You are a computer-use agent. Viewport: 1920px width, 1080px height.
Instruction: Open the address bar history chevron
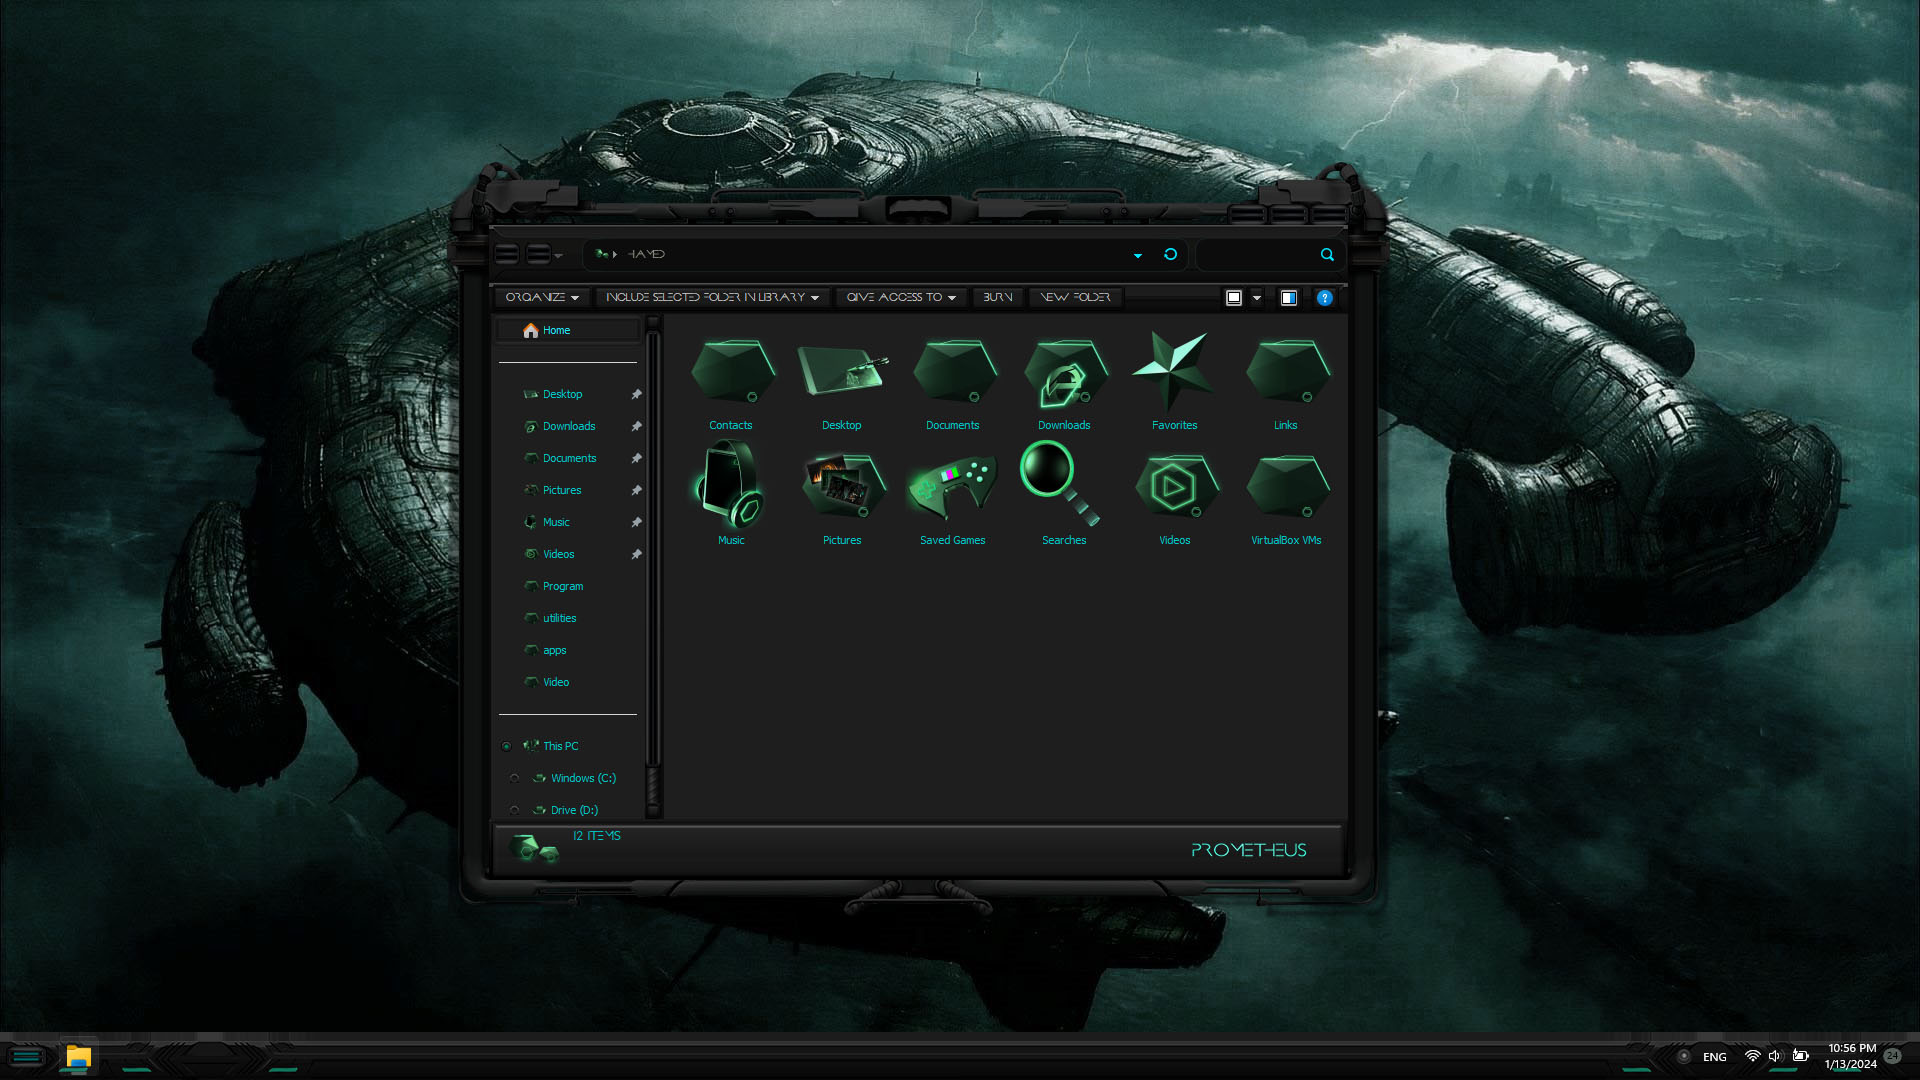point(1137,255)
